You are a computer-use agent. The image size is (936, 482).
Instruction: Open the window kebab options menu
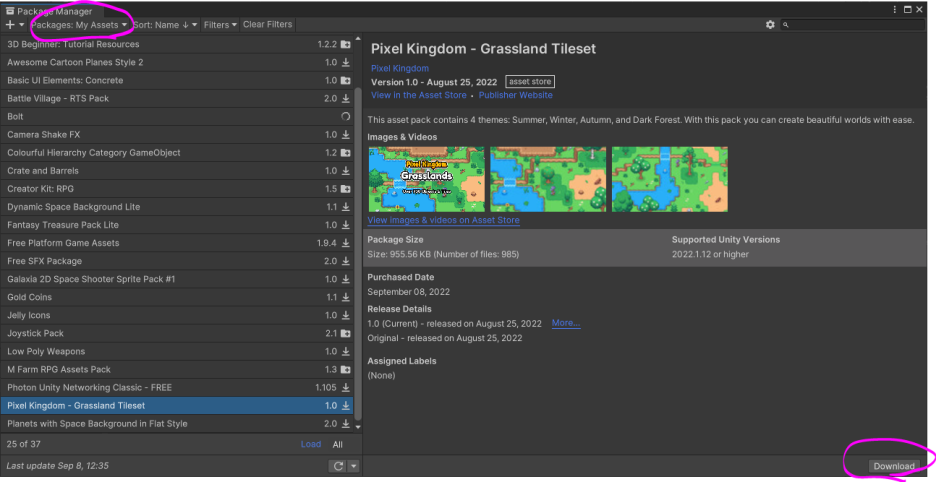click(895, 10)
